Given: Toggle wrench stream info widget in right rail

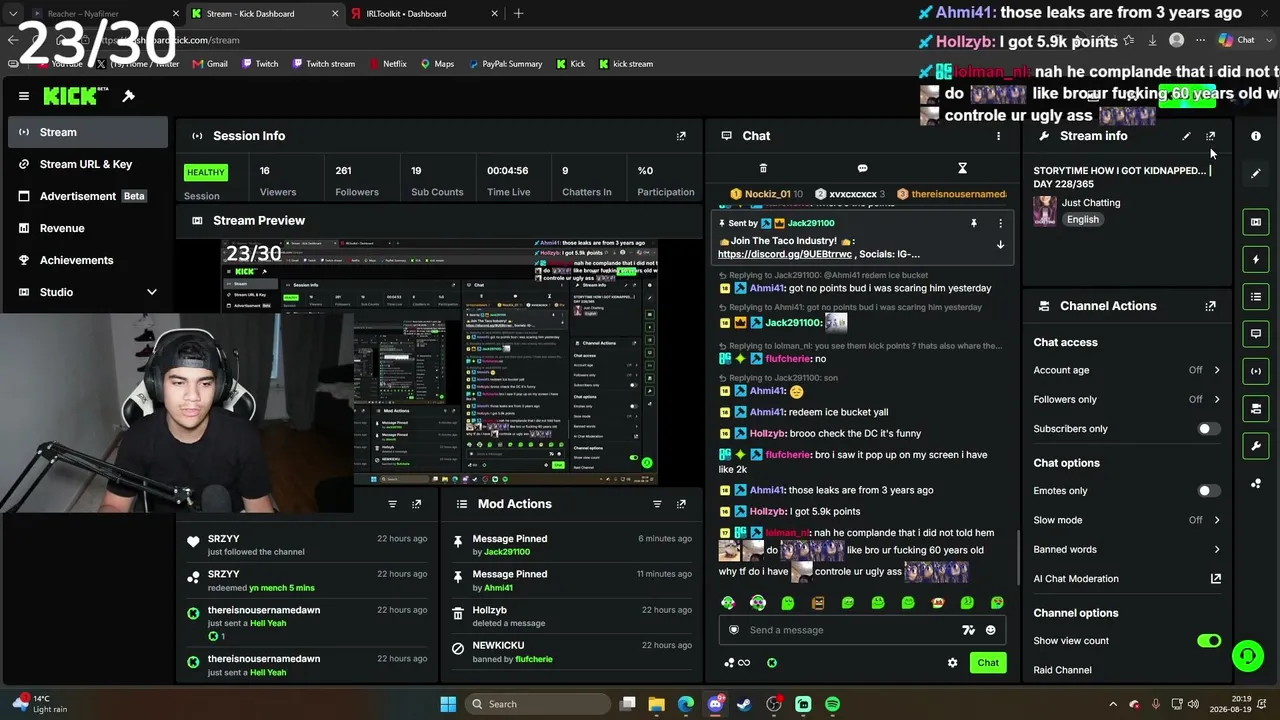Looking at the screenshot, I should pyautogui.click(x=1256, y=445).
